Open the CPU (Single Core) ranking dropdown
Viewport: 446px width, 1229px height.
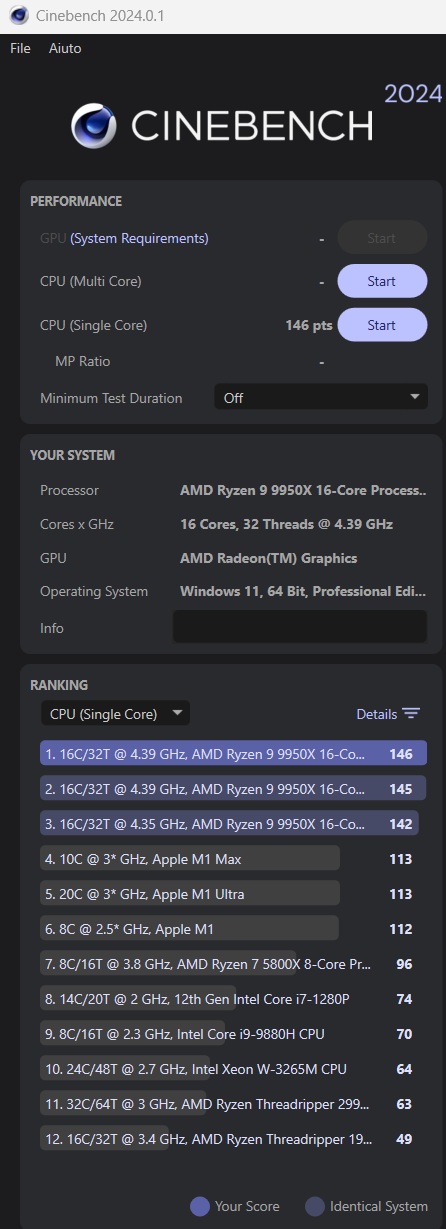click(115, 714)
